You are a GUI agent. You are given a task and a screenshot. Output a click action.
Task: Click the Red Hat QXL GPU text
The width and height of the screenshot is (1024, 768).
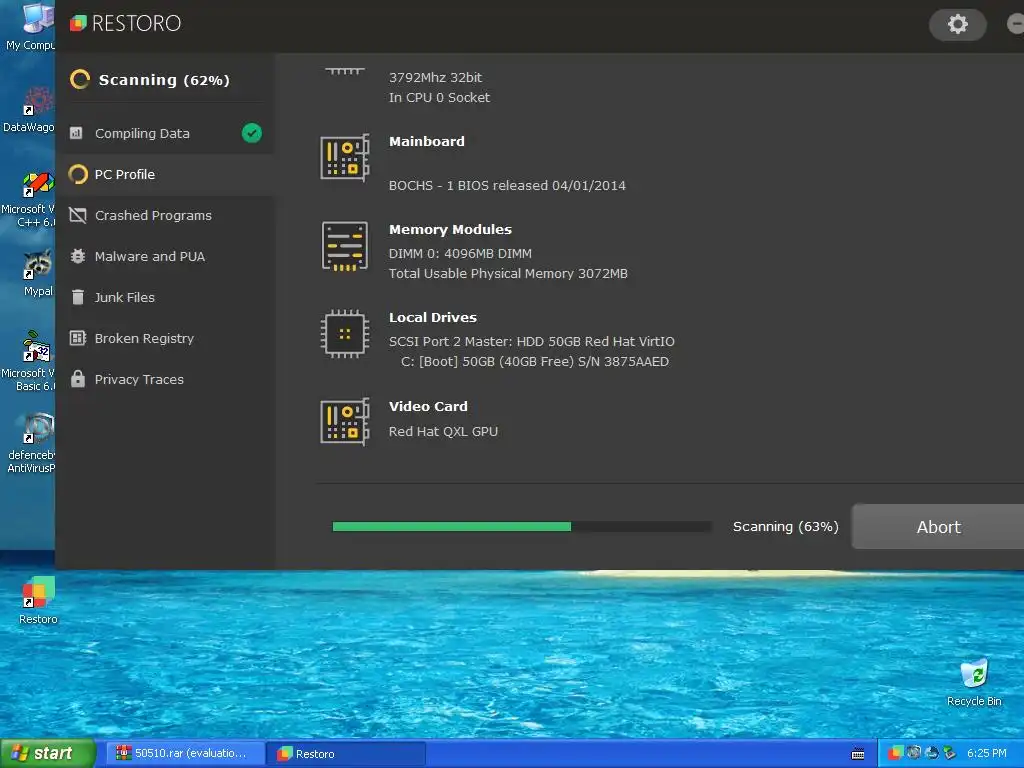443,432
